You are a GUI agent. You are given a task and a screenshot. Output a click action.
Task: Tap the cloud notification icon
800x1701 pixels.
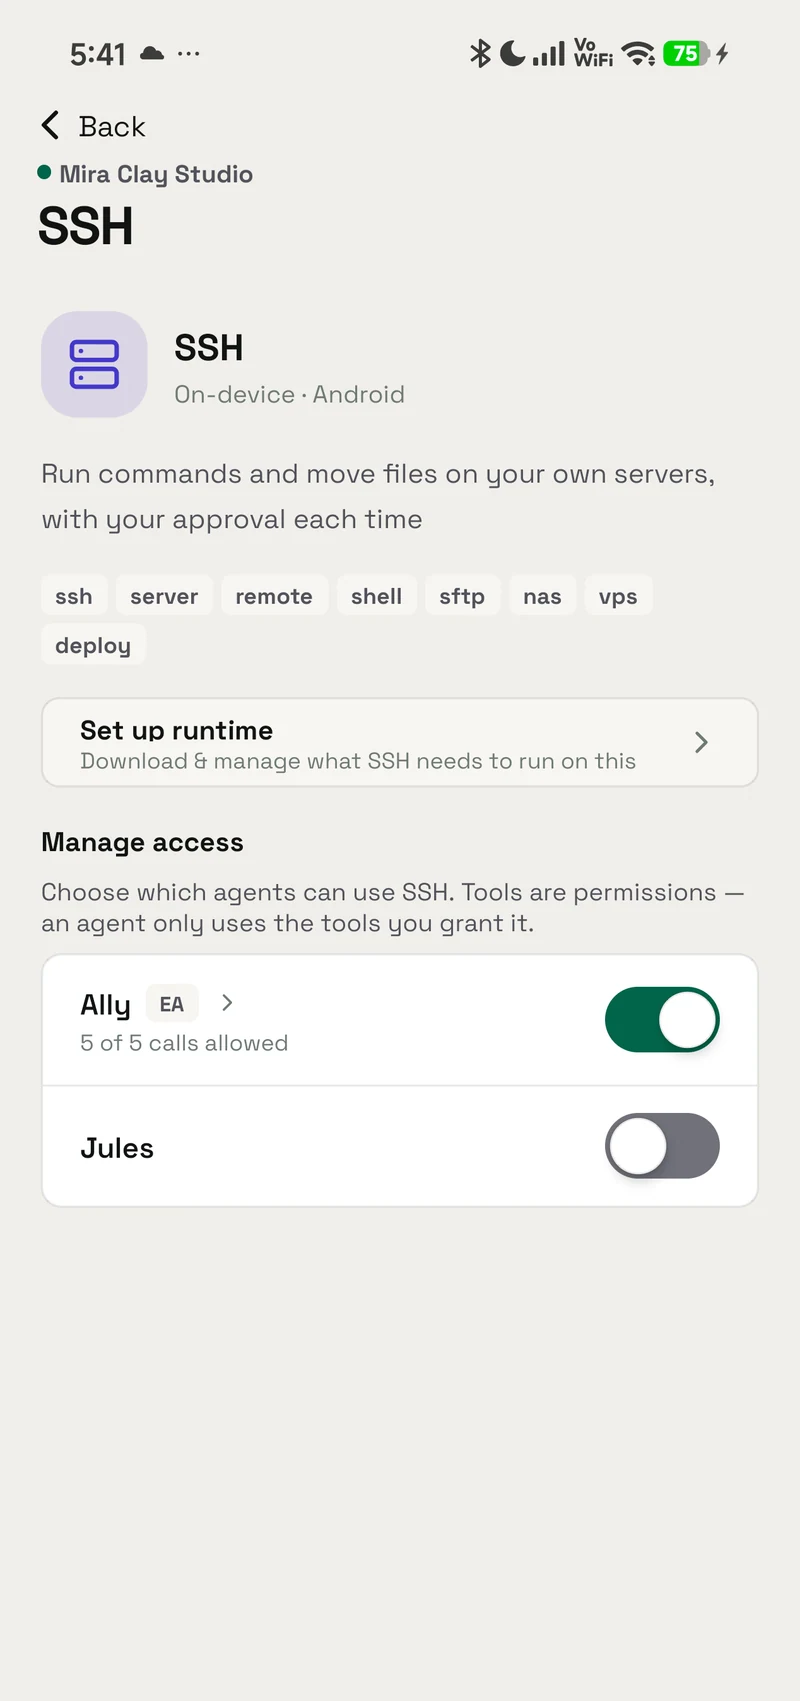click(x=152, y=53)
